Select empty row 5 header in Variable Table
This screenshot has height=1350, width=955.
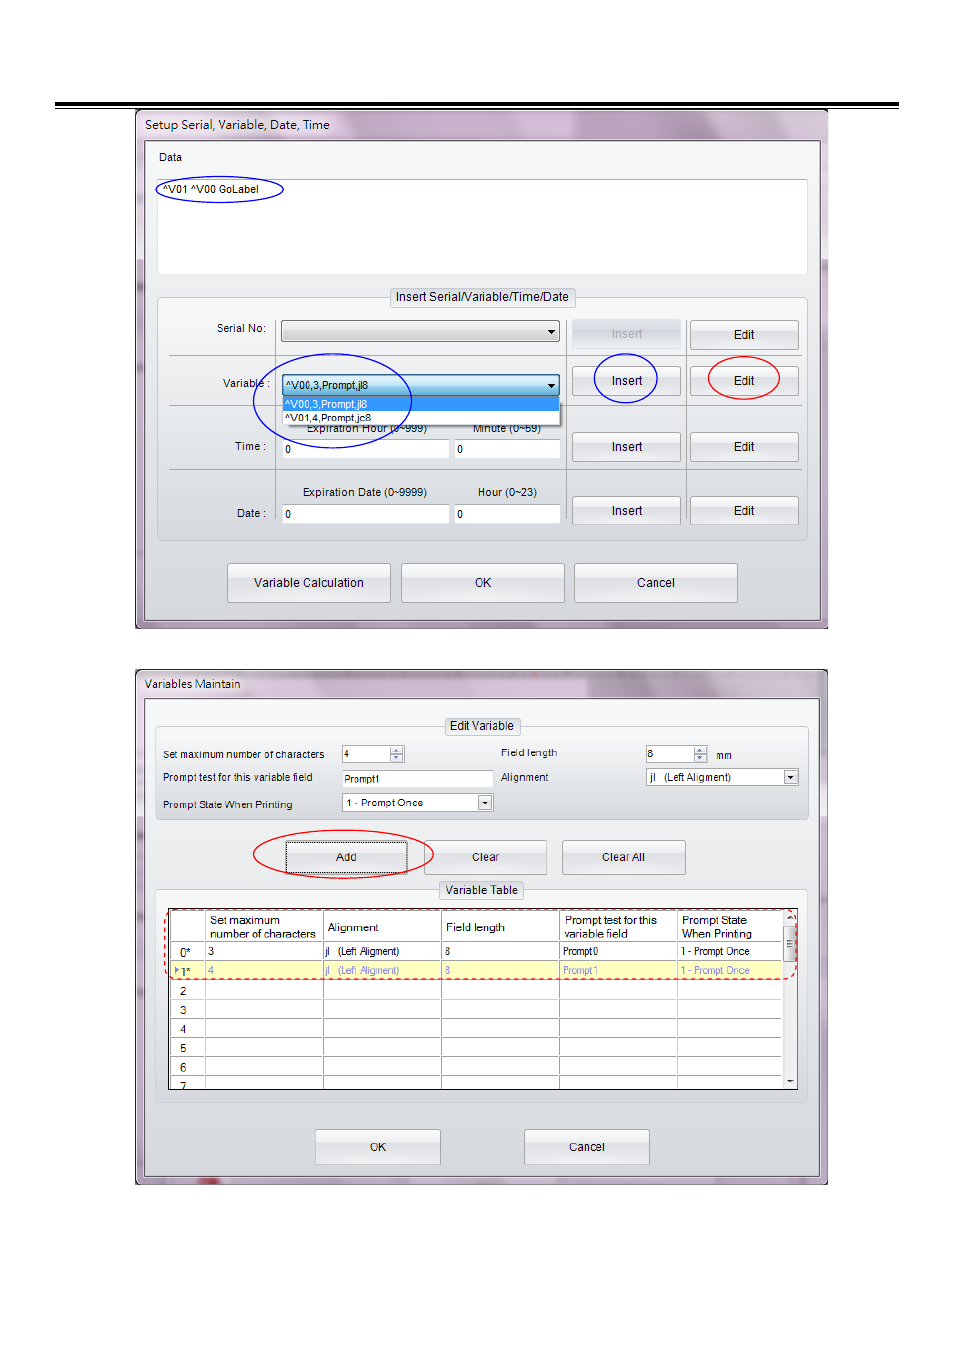click(x=186, y=1048)
